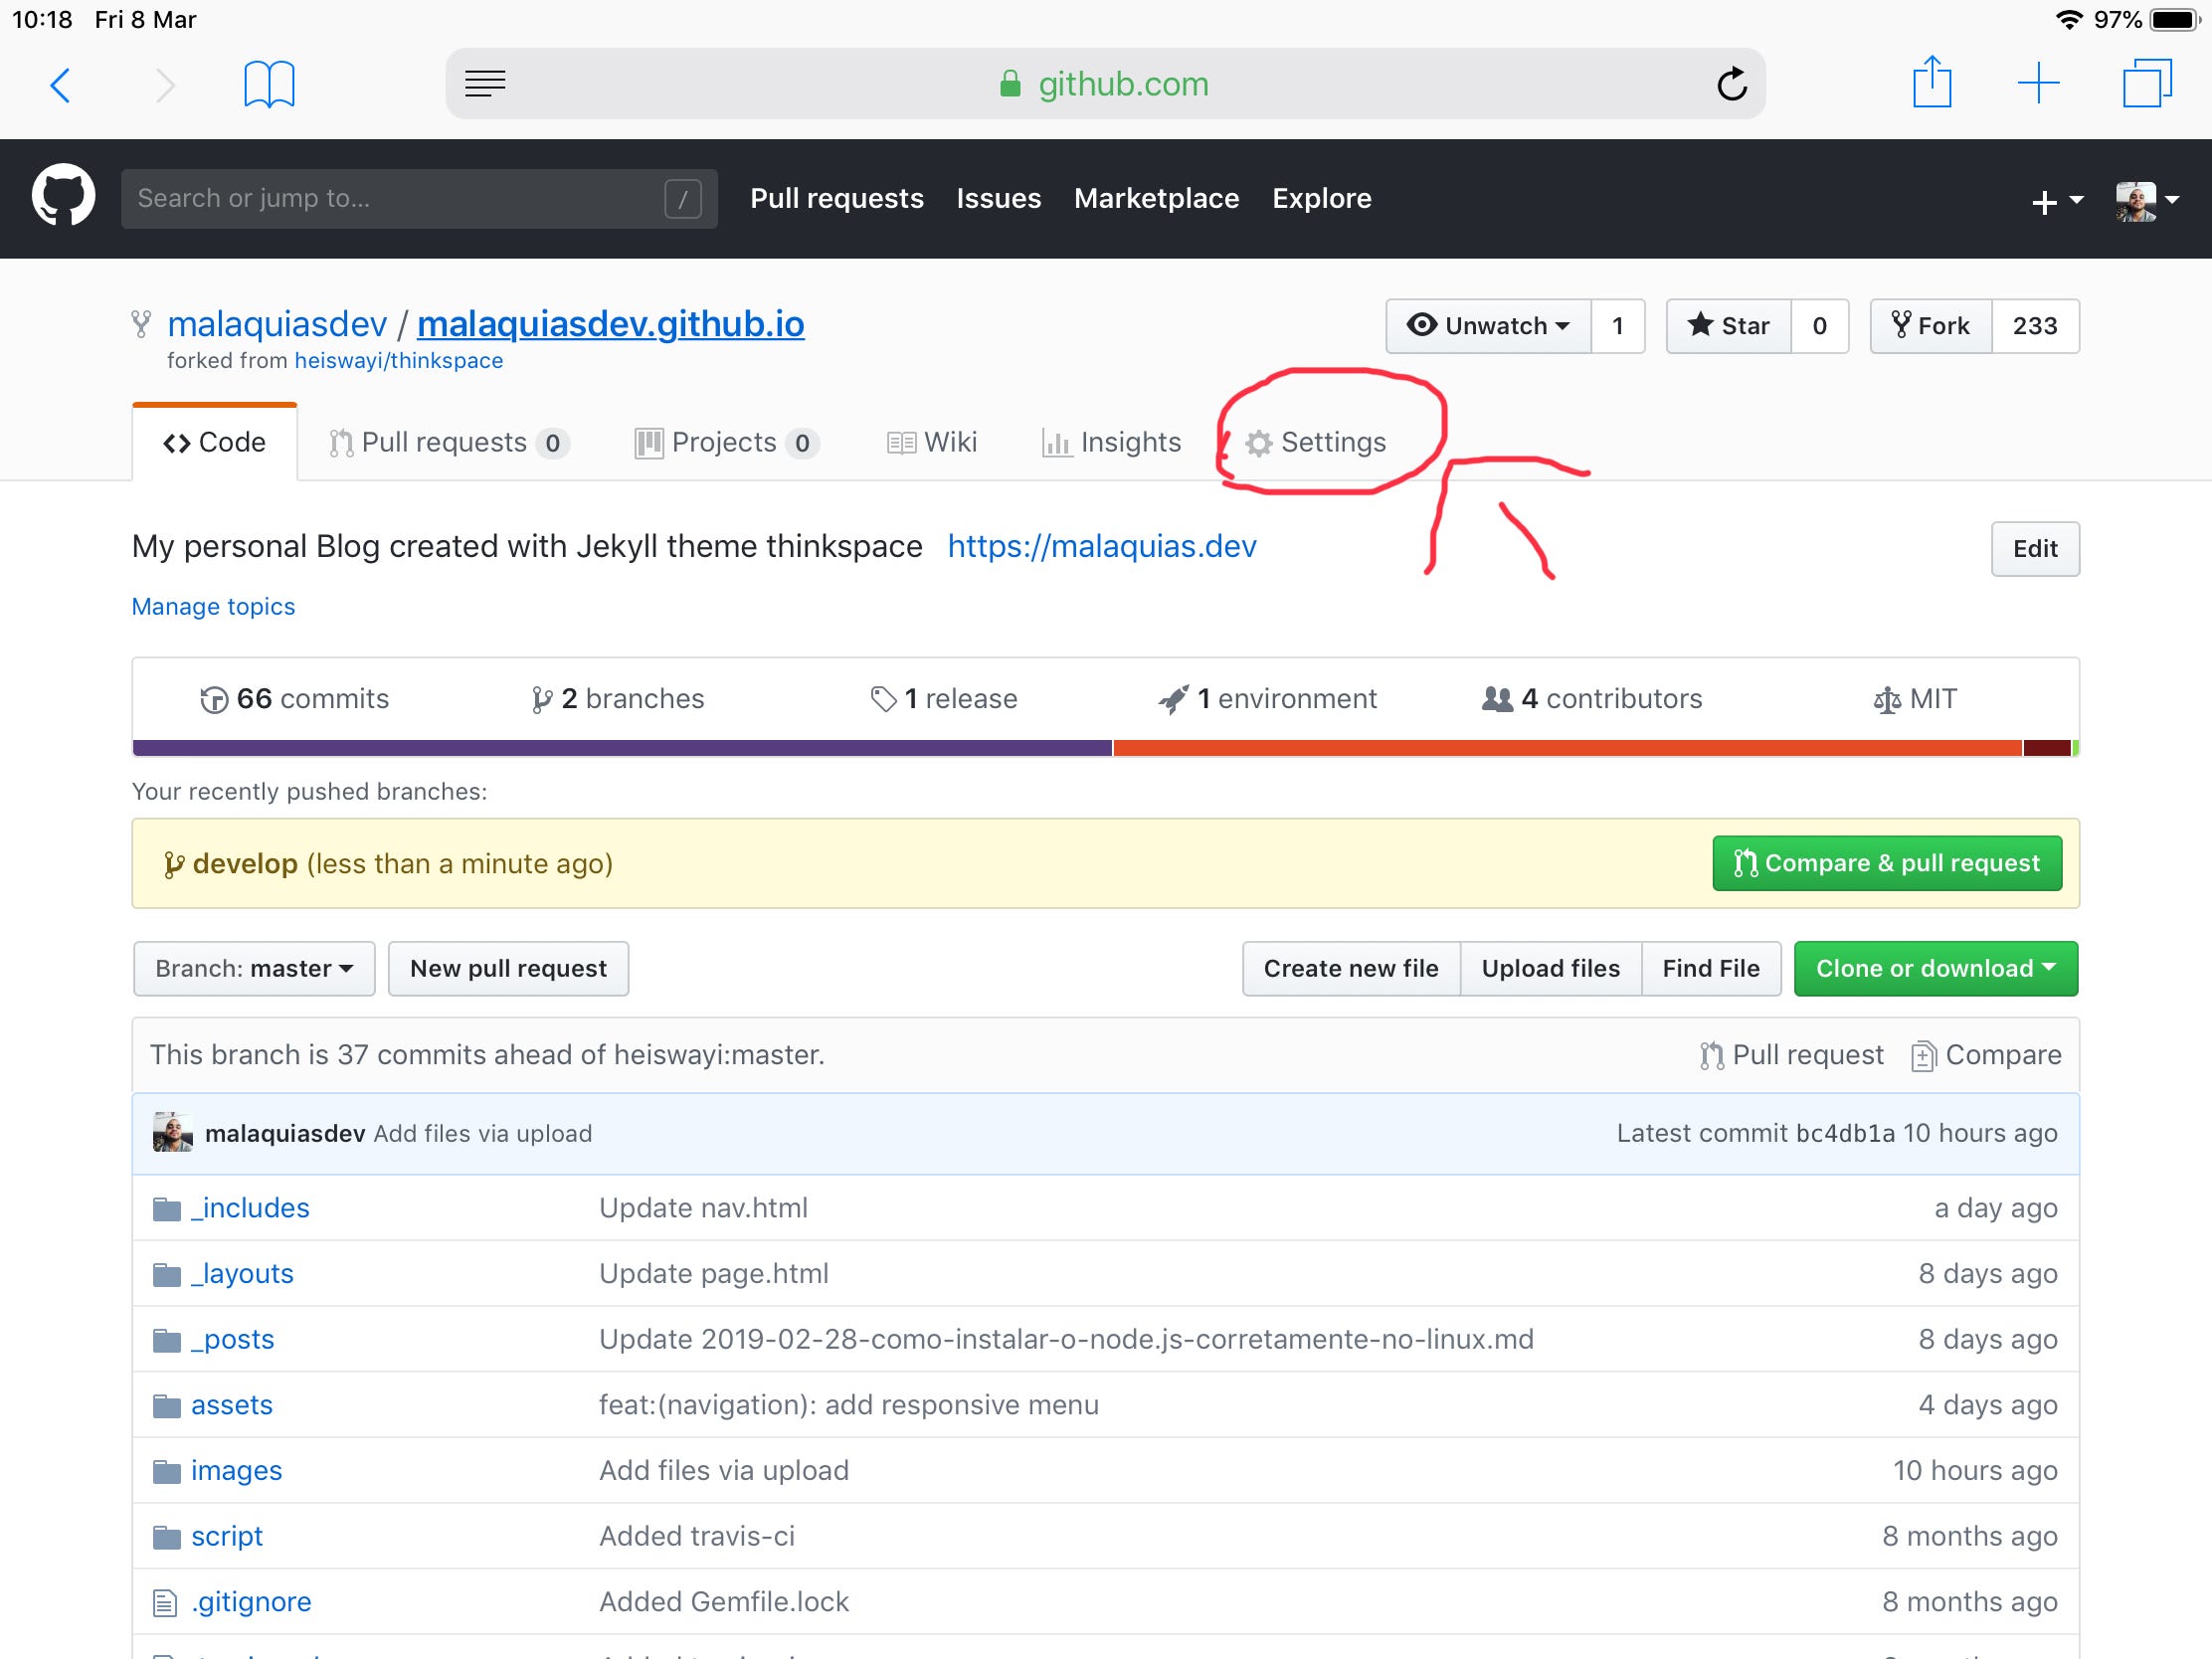
Task: Open the Unwatch dropdown
Action: [1488, 326]
